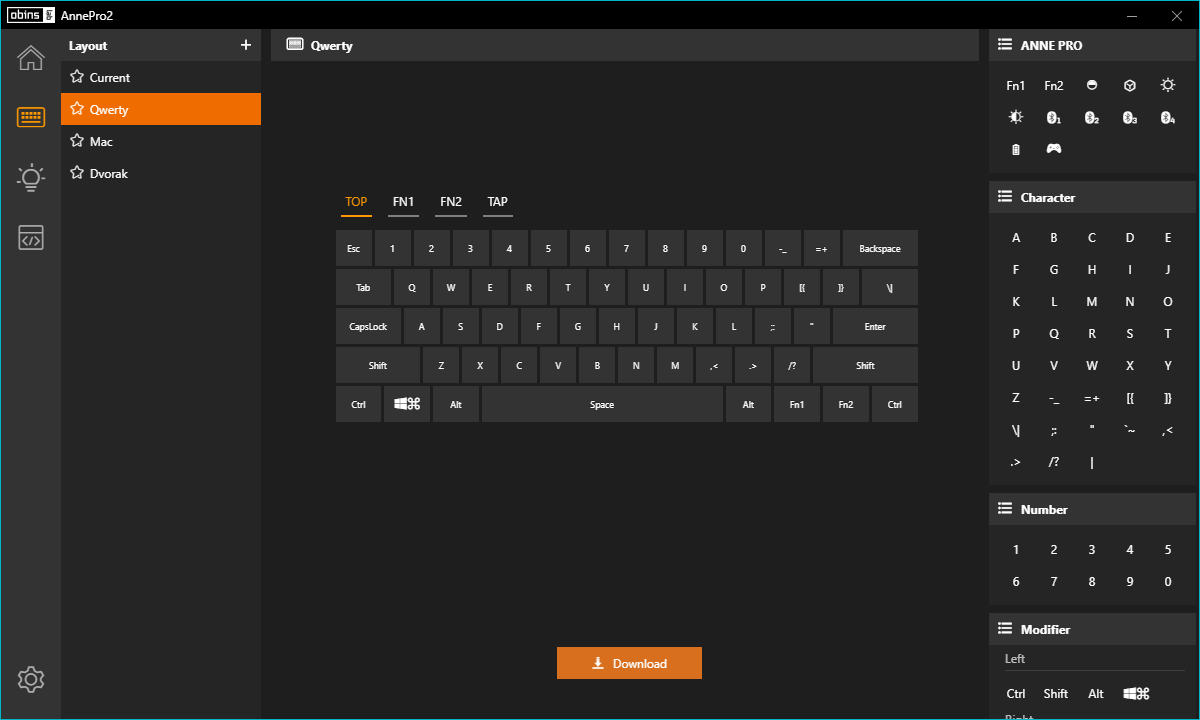1200x720 pixels.
Task: Collapse the Character panel header
Action: click(x=1092, y=197)
